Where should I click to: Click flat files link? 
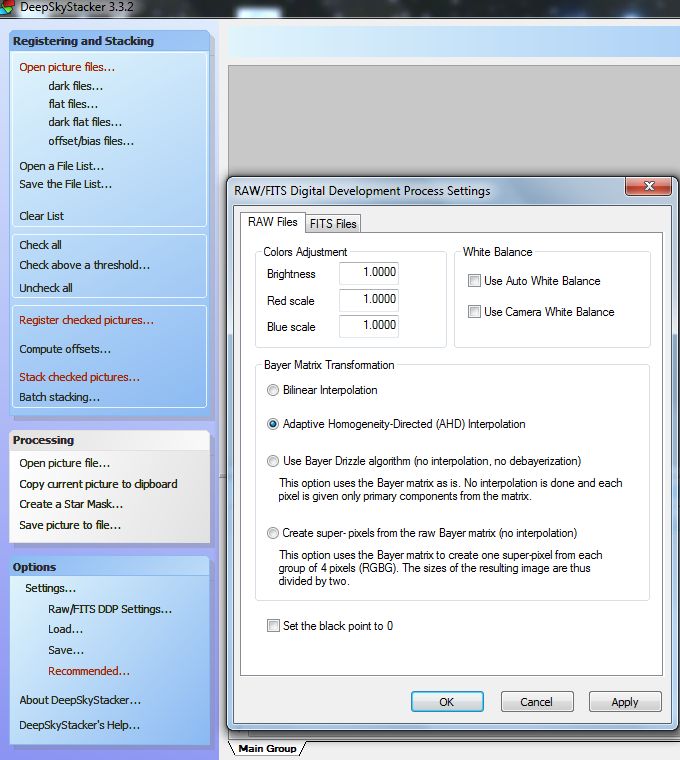pos(73,104)
